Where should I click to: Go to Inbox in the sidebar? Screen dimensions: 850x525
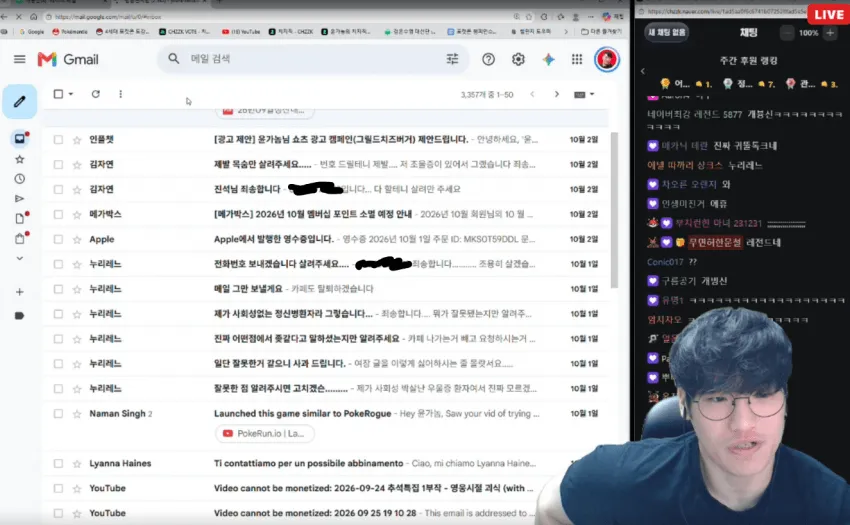(20, 139)
